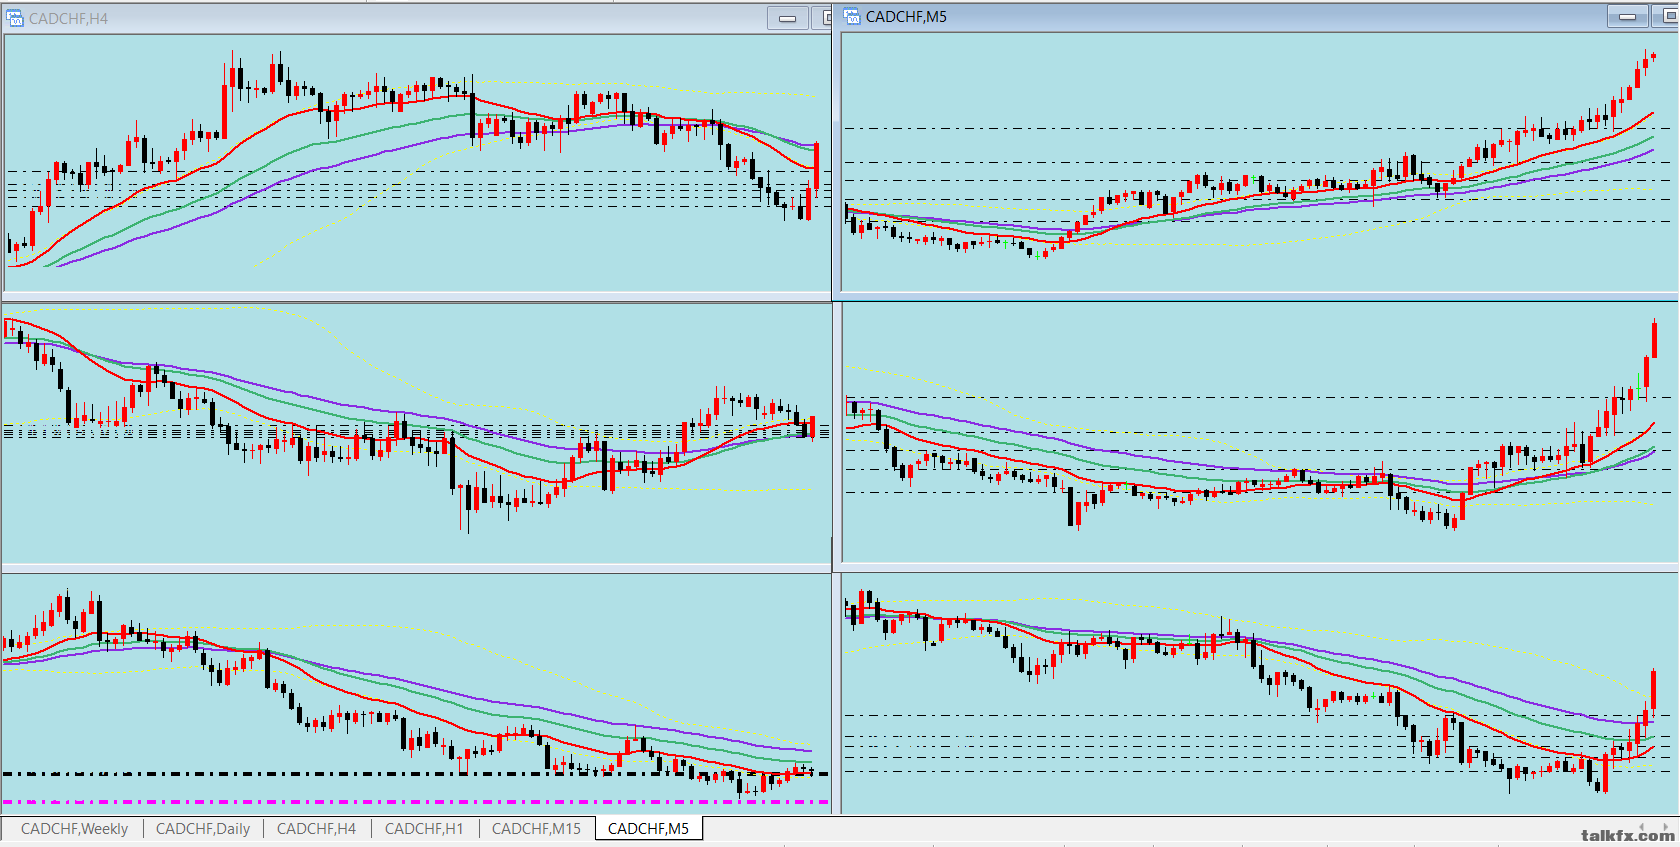Screen dimensions: 1680x847
Task: Activate the CADCHF,M5 chart tab
Action: point(648,828)
